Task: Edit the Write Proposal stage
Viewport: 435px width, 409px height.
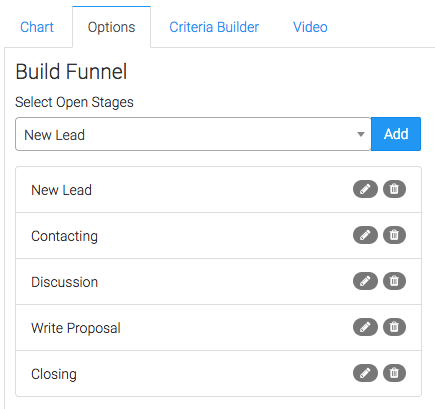Action: pyautogui.click(x=365, y=327)
